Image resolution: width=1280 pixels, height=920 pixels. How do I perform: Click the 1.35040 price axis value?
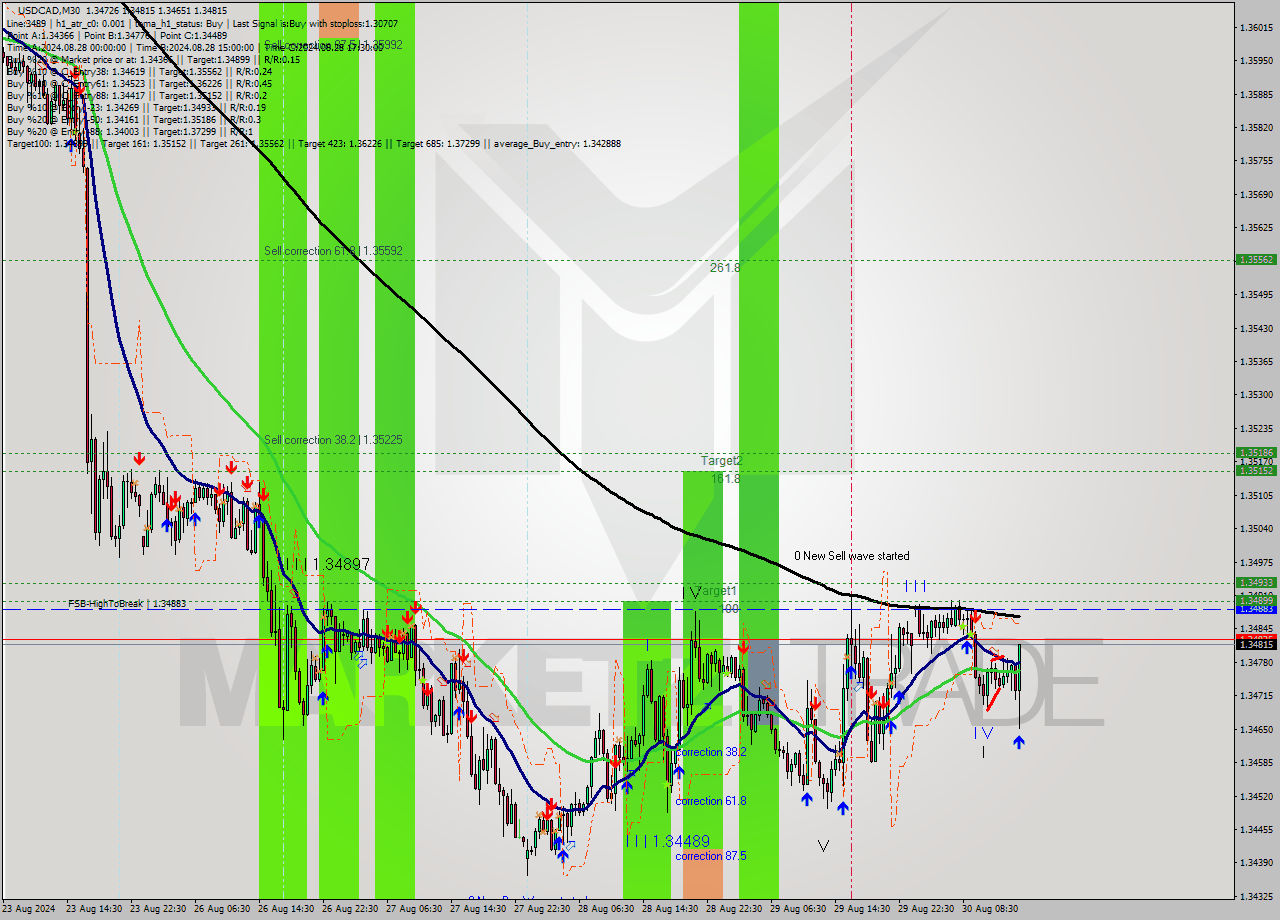[1256, 529]
